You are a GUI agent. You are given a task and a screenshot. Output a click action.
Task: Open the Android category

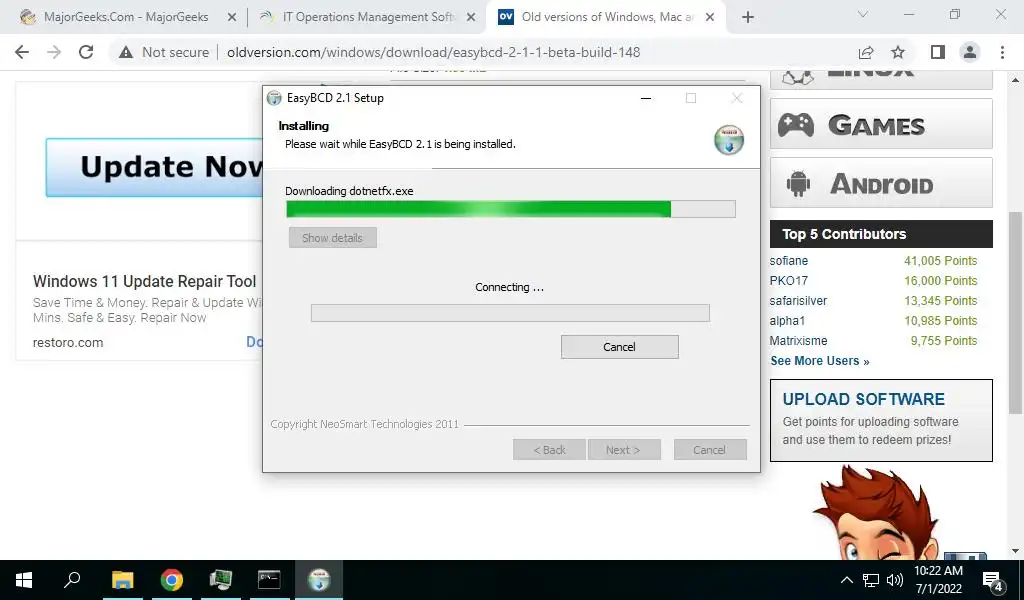pyautogui.click(x=881, y=183)
